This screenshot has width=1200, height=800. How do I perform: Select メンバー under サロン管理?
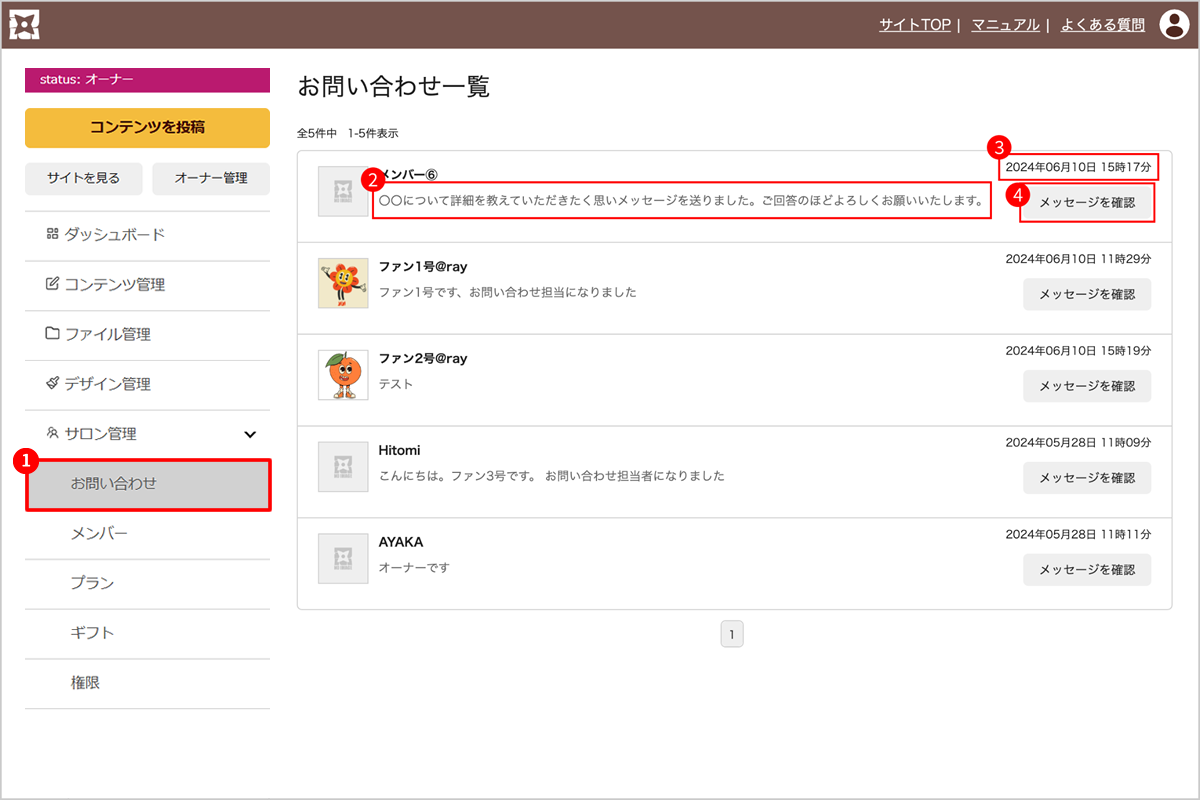pos(99,534)
